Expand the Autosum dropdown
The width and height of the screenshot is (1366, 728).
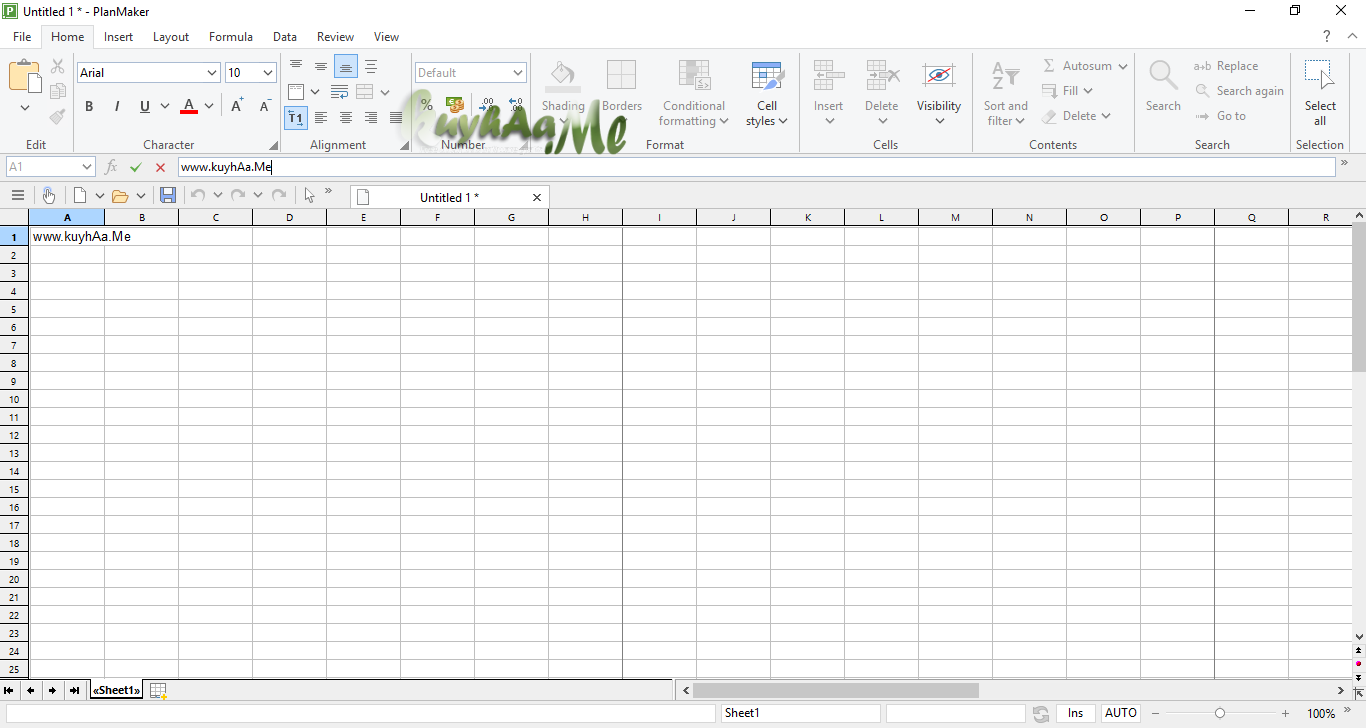[1123, 66]
